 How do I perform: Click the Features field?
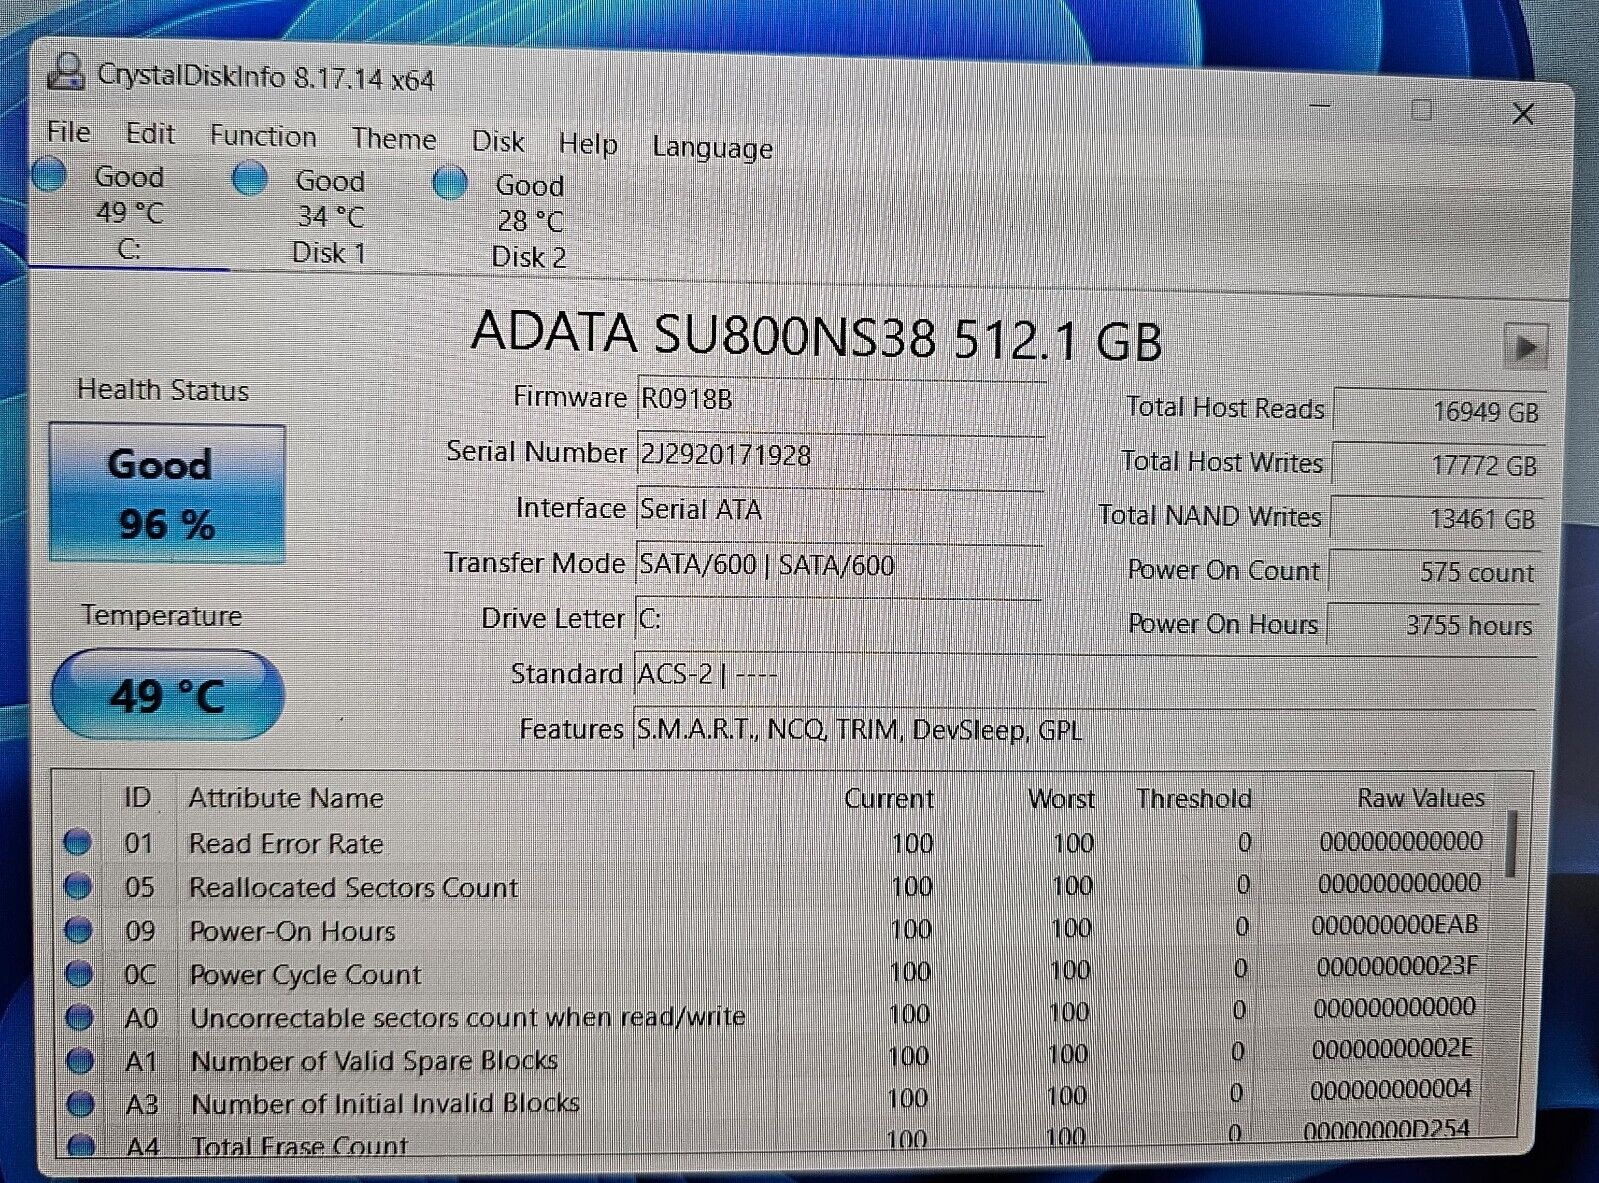point(1085,729)
